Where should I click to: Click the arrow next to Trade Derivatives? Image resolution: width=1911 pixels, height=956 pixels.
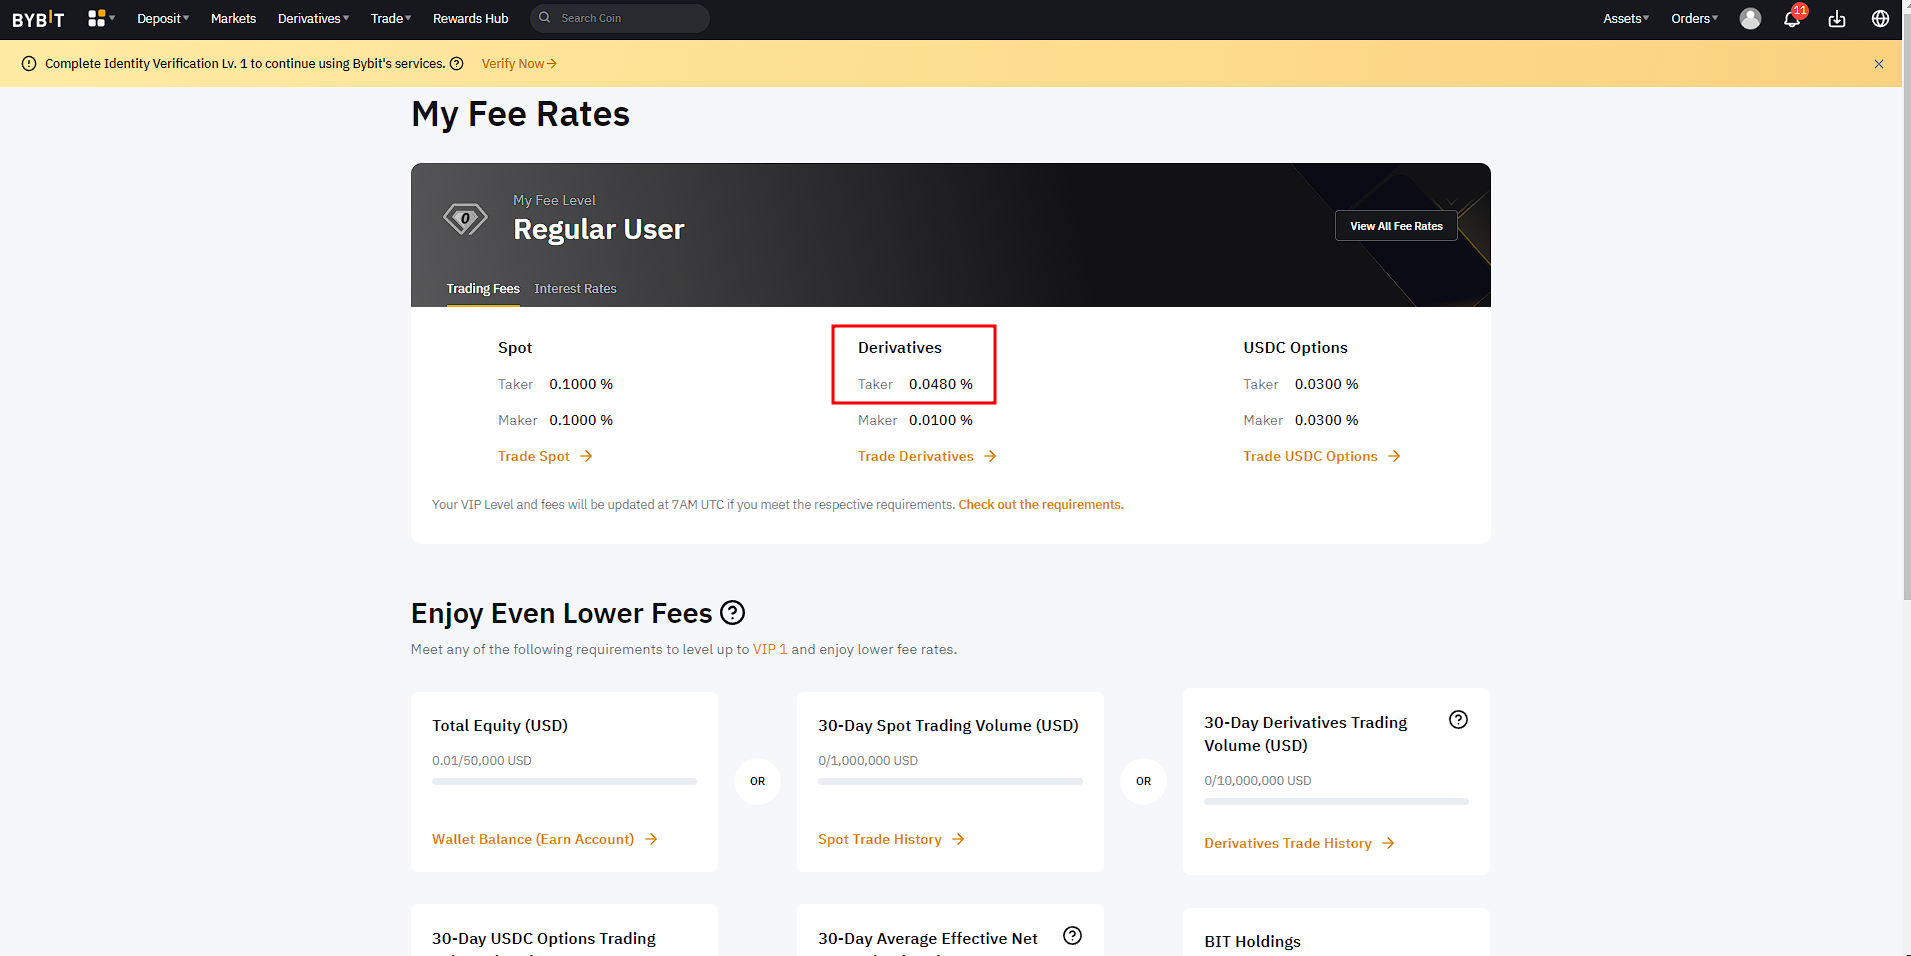pyautogui.click(x=990, y=456)
